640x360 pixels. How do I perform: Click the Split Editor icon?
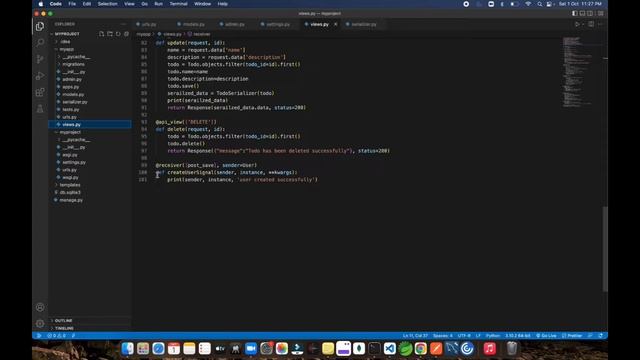(x=591, y=24)
